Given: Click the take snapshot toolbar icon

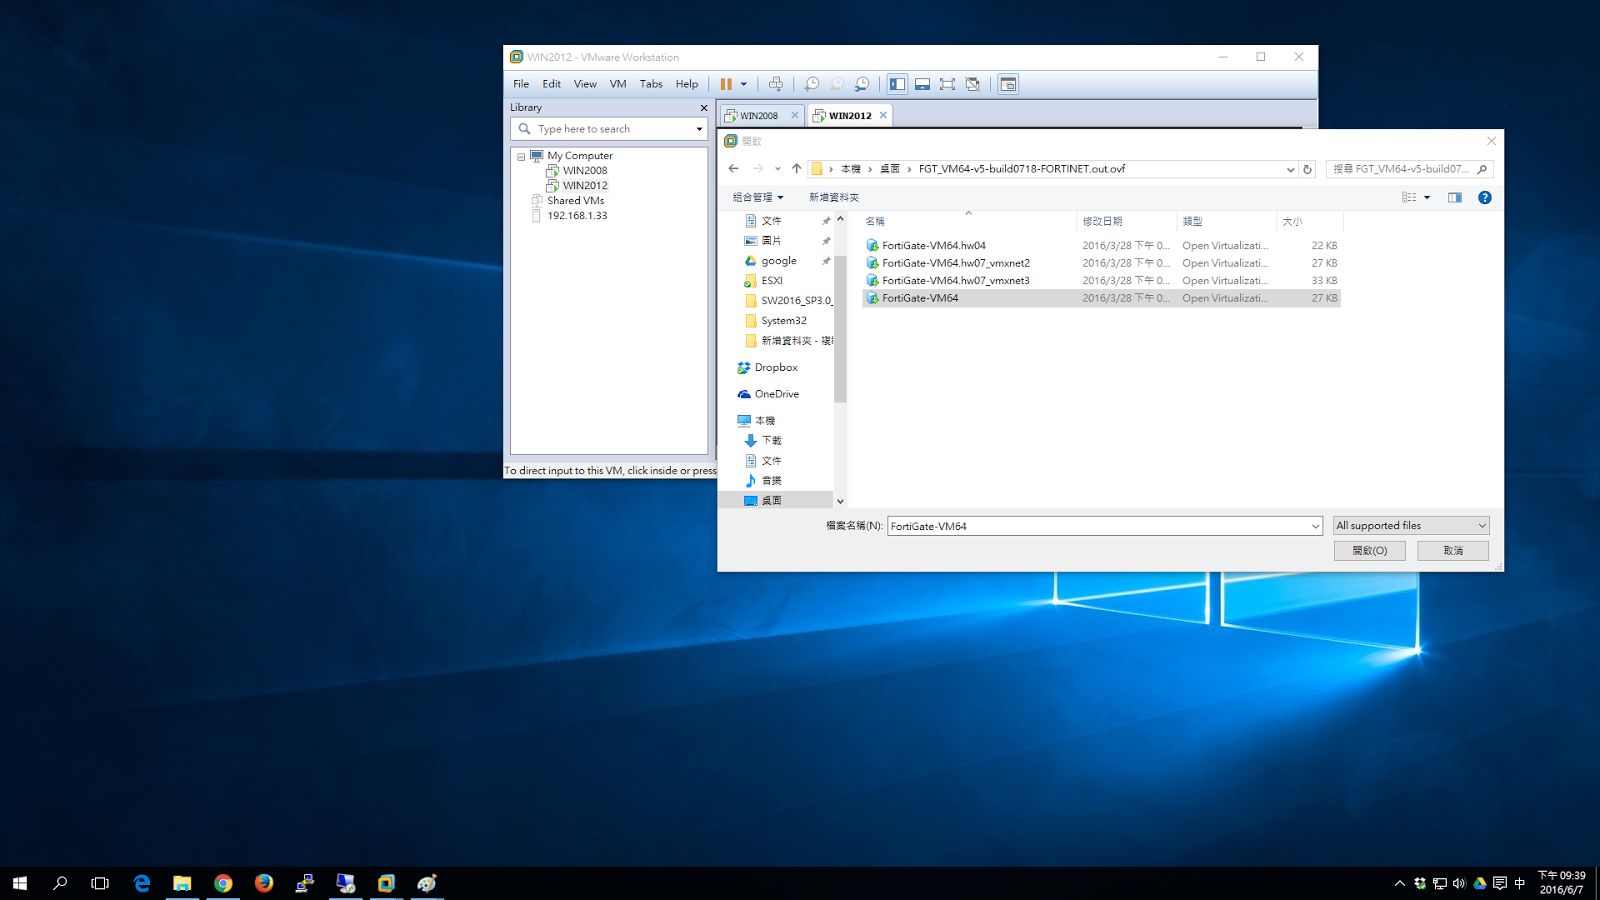Looking at the screenshot, I should coord(812,84).
